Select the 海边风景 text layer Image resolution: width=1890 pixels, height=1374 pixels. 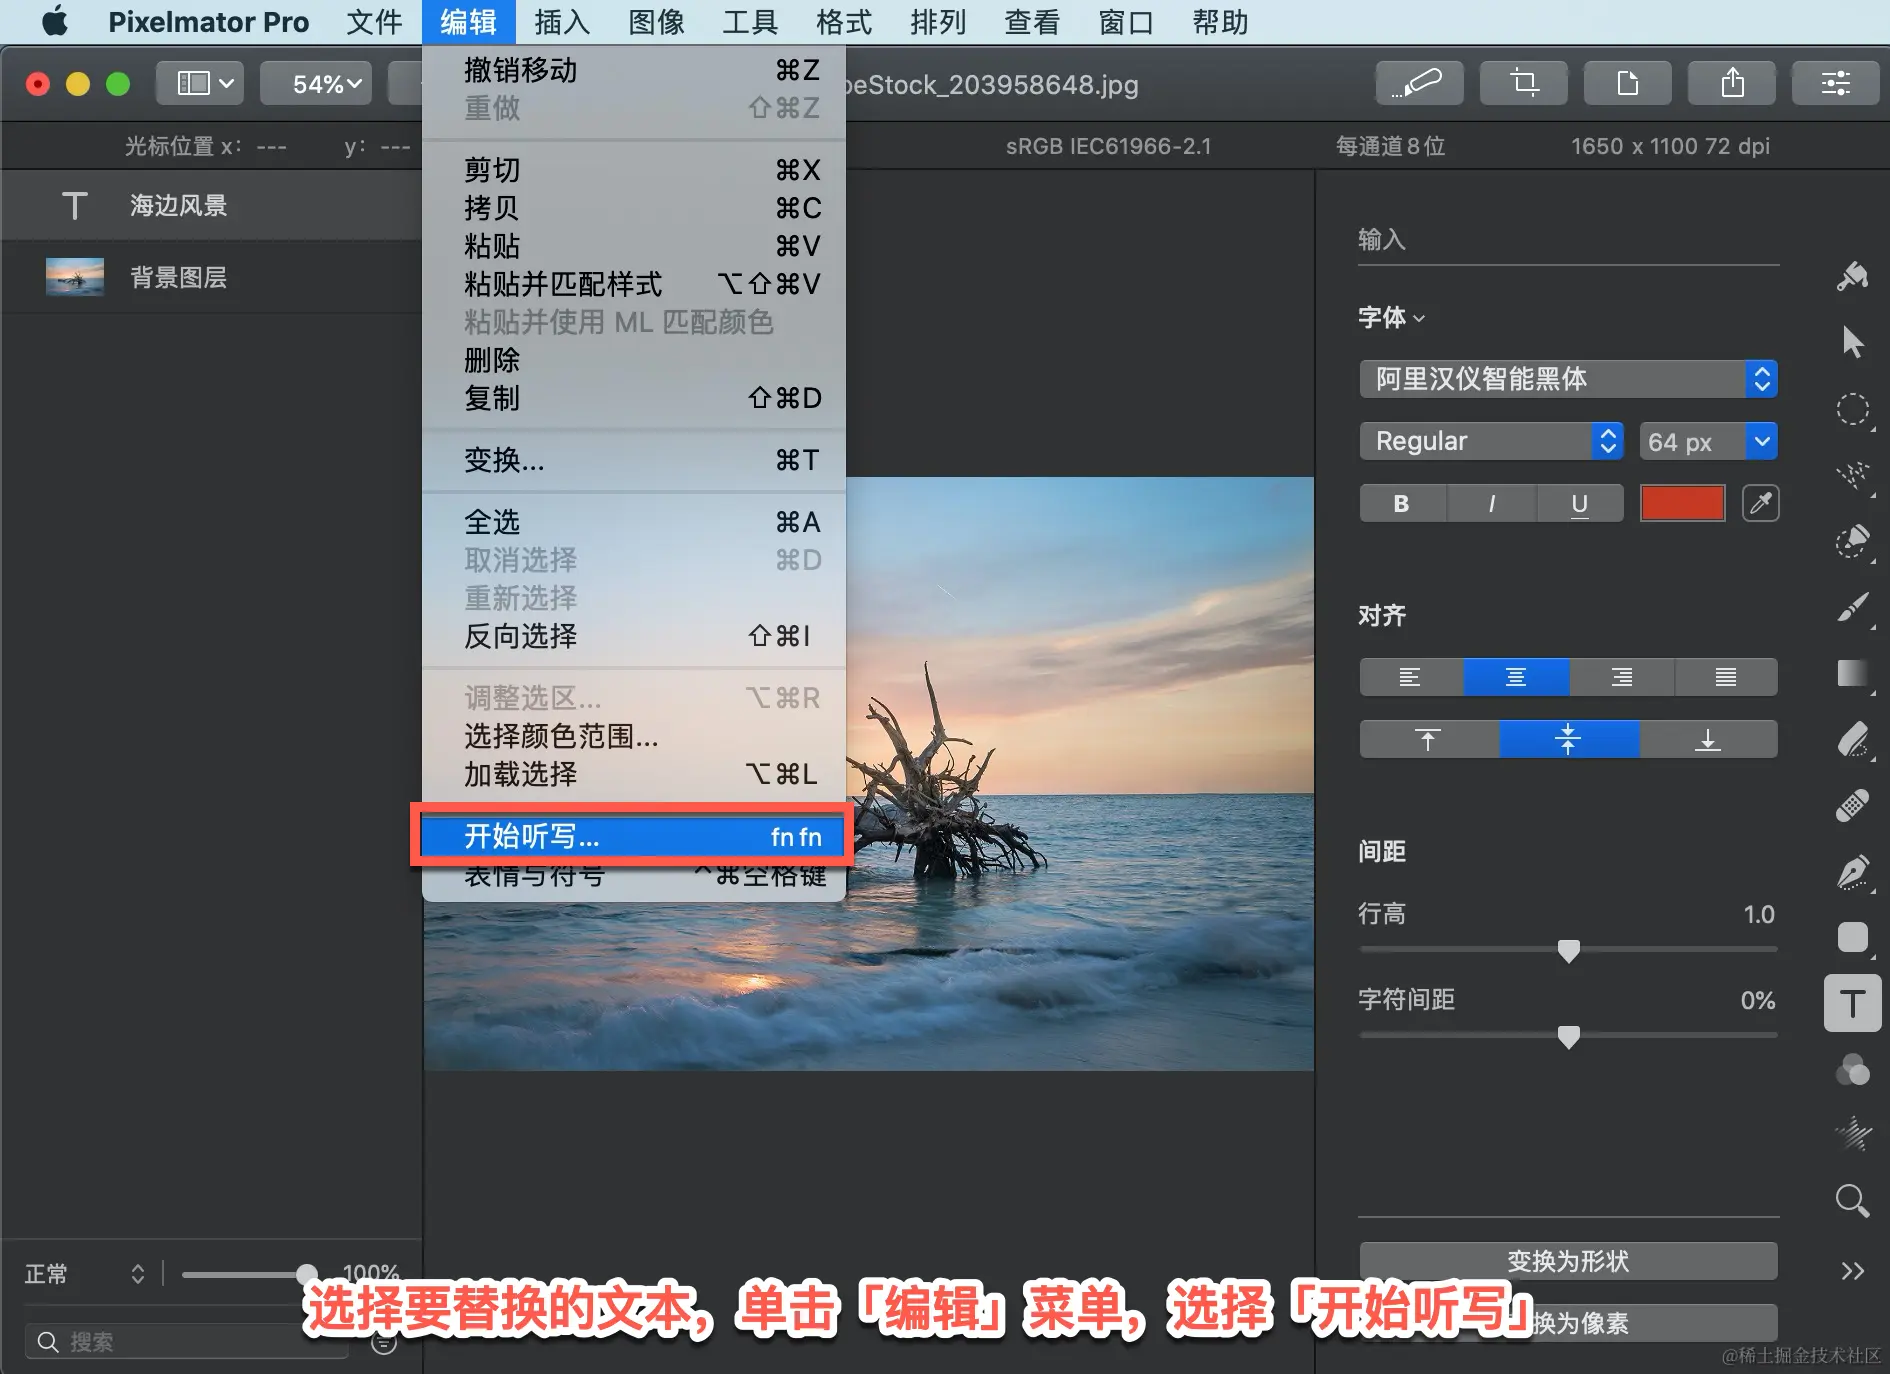click(x=211, y=205)
